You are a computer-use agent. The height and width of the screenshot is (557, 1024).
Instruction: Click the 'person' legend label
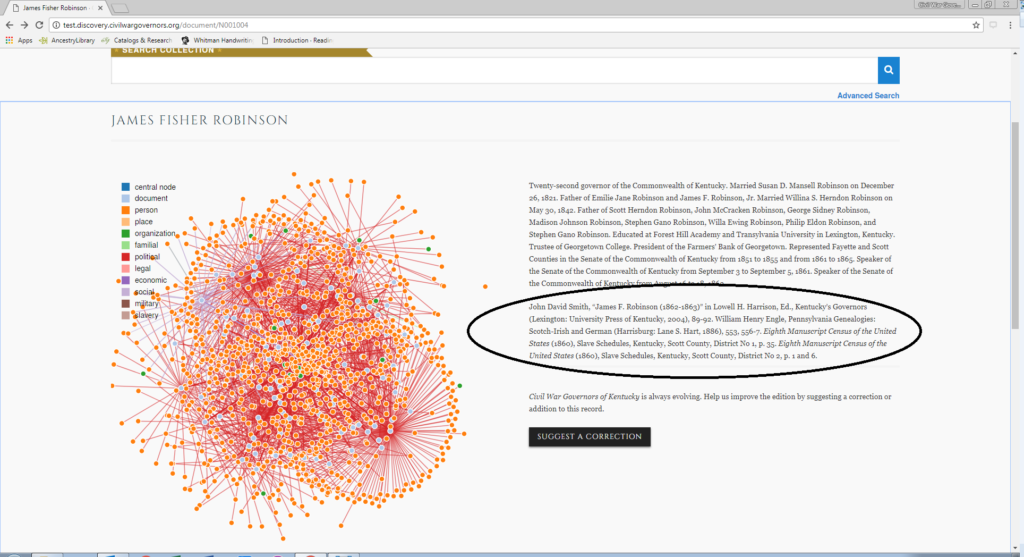(x=146, y=210)
